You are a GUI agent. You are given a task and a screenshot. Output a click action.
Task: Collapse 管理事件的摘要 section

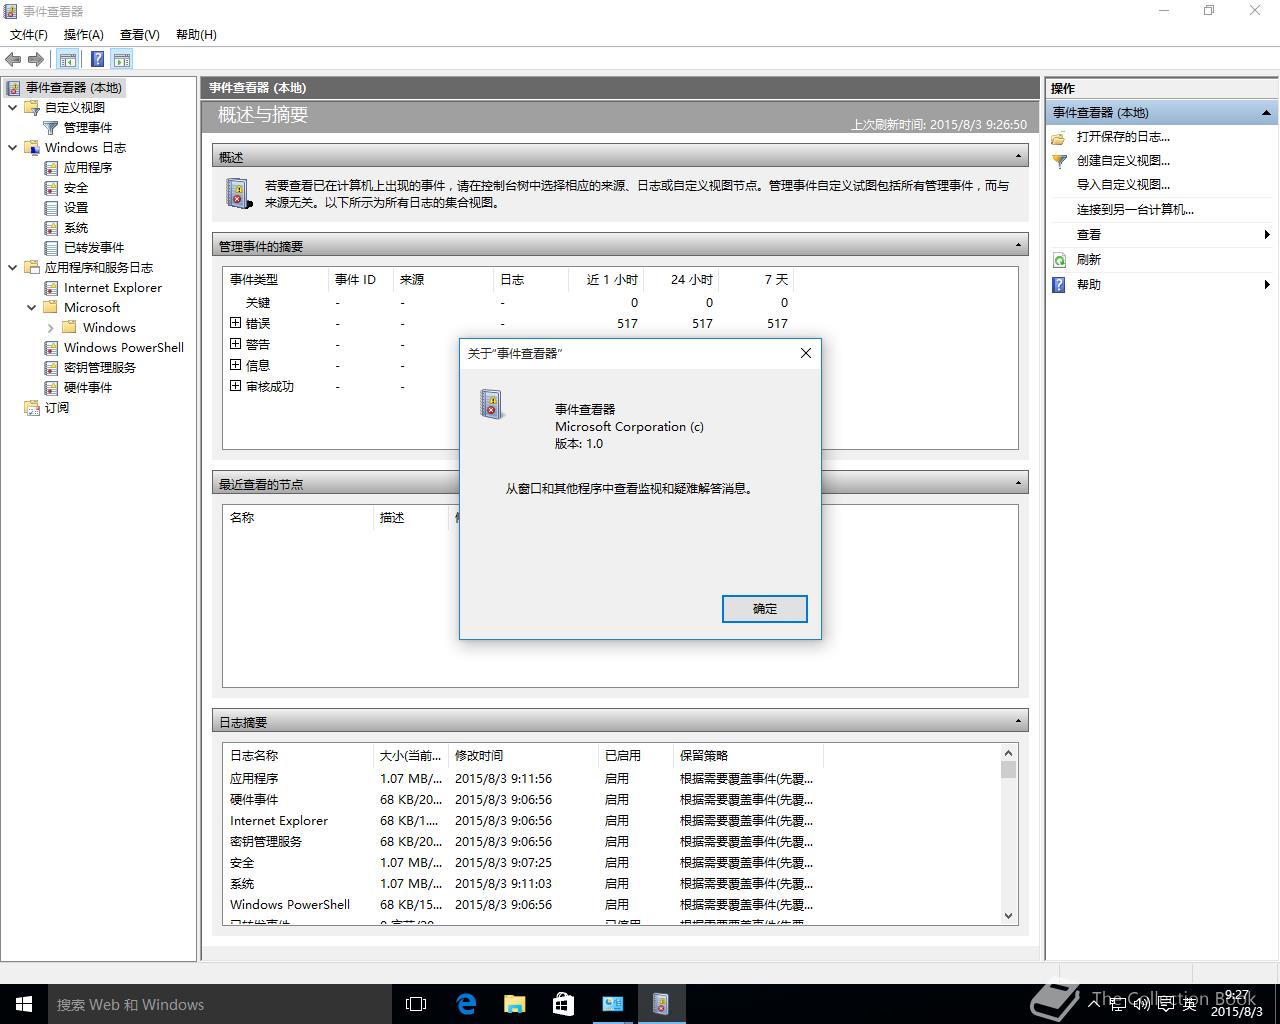click(1019, 245)
